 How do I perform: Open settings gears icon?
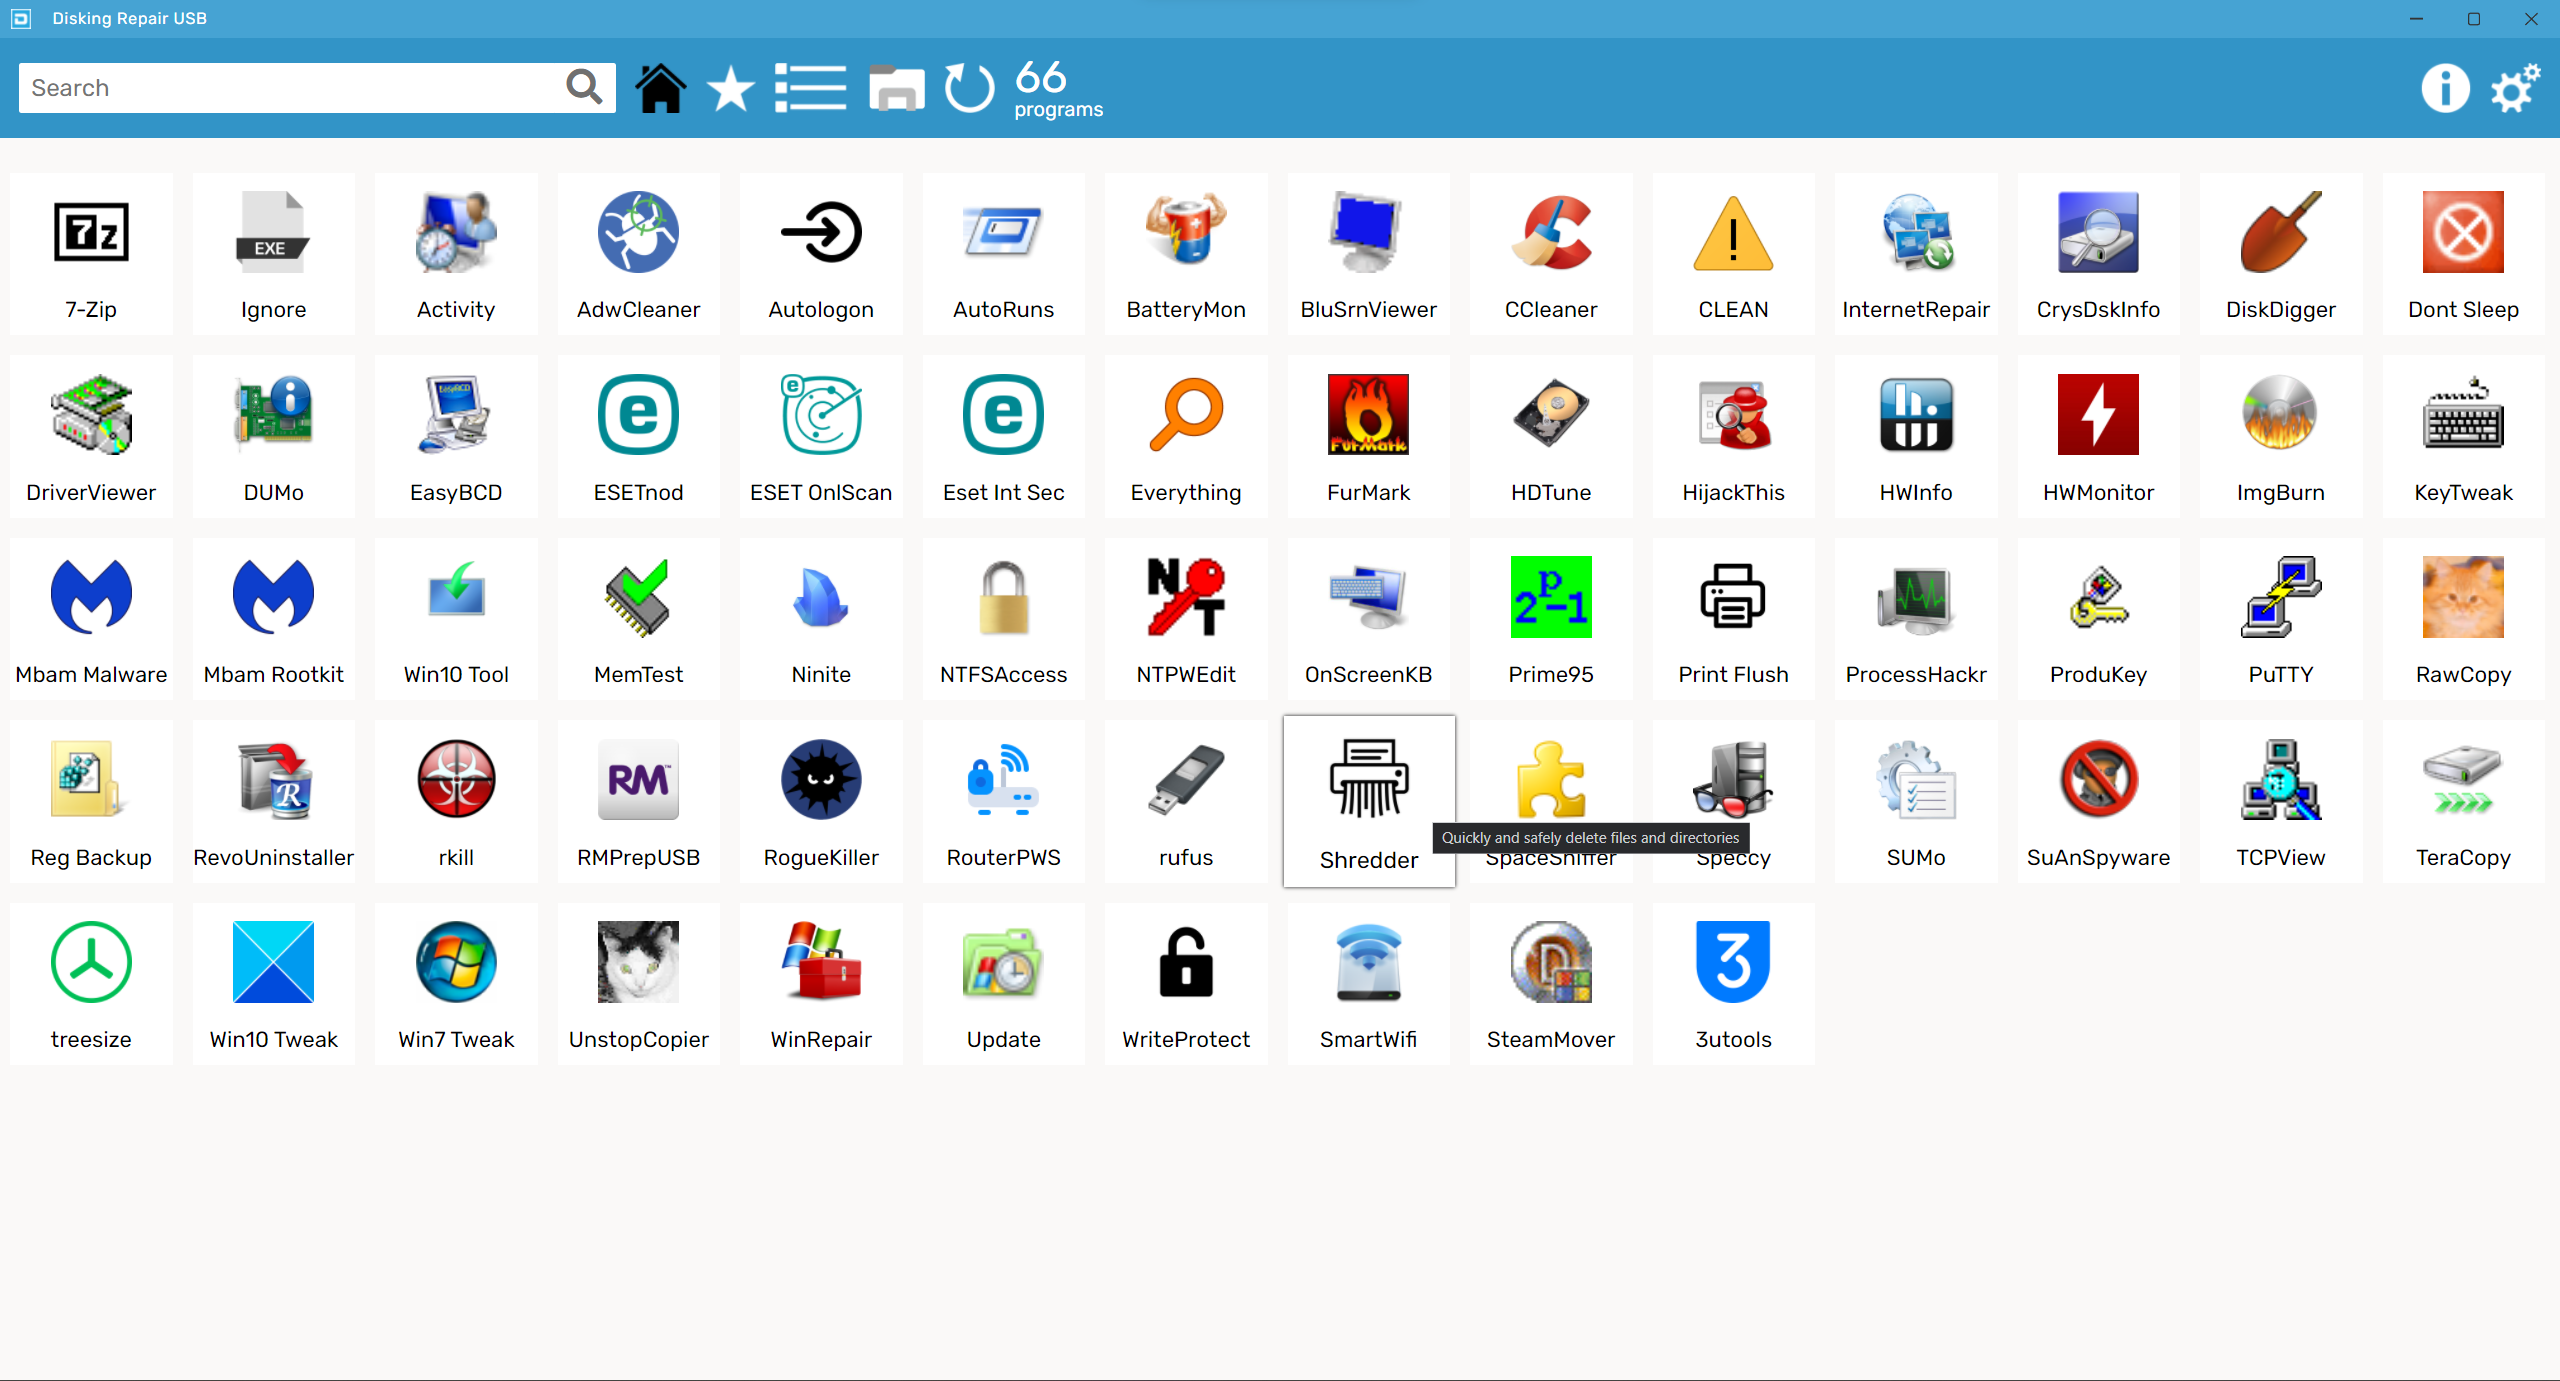click(2515, 88)
